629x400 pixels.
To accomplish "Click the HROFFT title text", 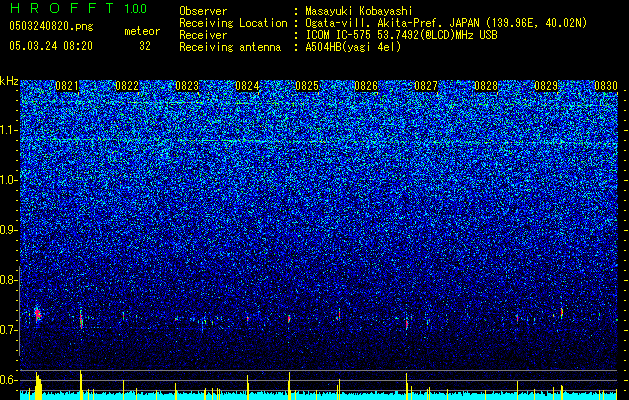I will (x=62, y=8).
